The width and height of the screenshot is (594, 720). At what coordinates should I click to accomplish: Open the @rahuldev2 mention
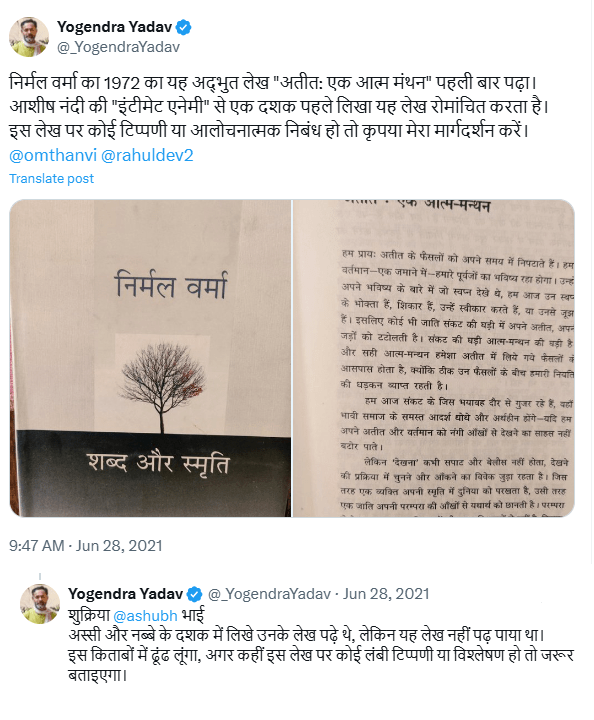[147, 155]
